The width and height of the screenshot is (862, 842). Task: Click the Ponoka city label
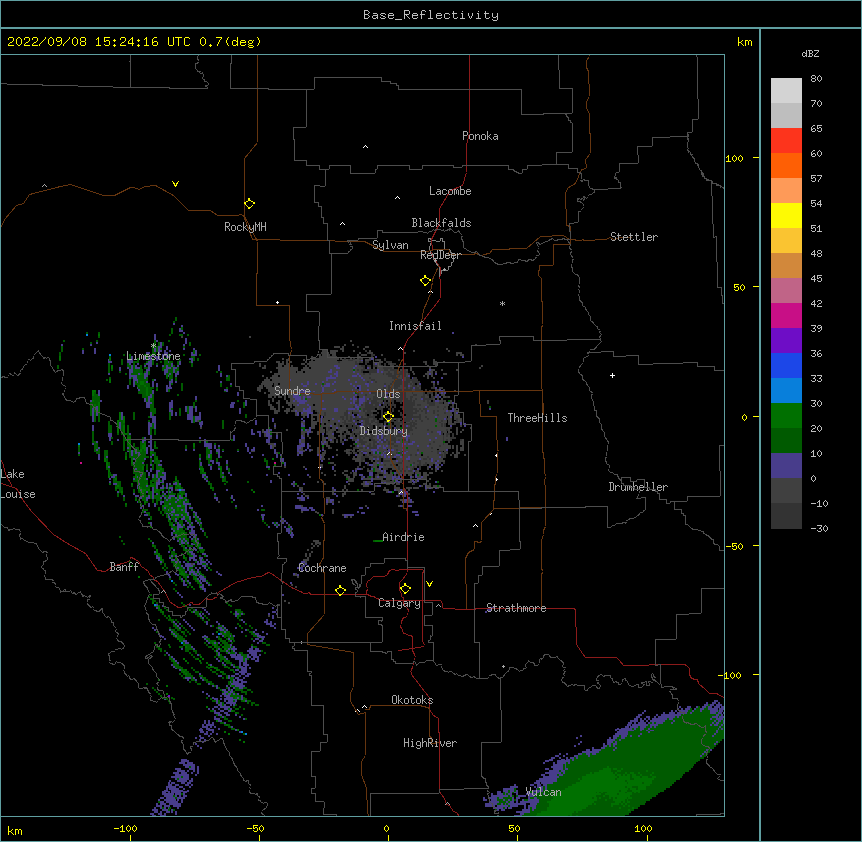point(480,136)
